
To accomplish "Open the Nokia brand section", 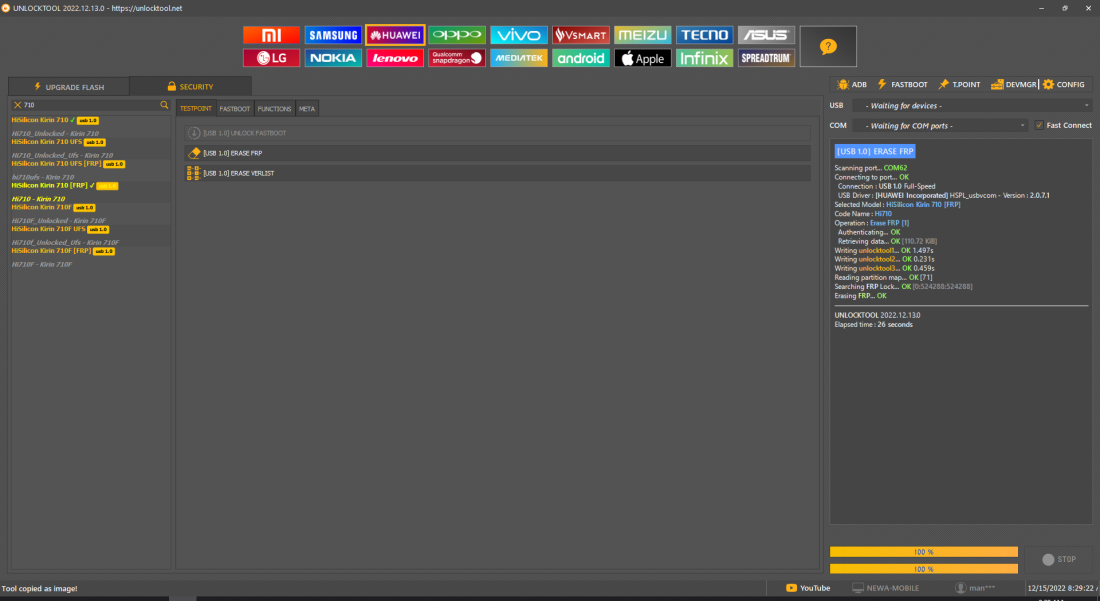I will 333,58.
